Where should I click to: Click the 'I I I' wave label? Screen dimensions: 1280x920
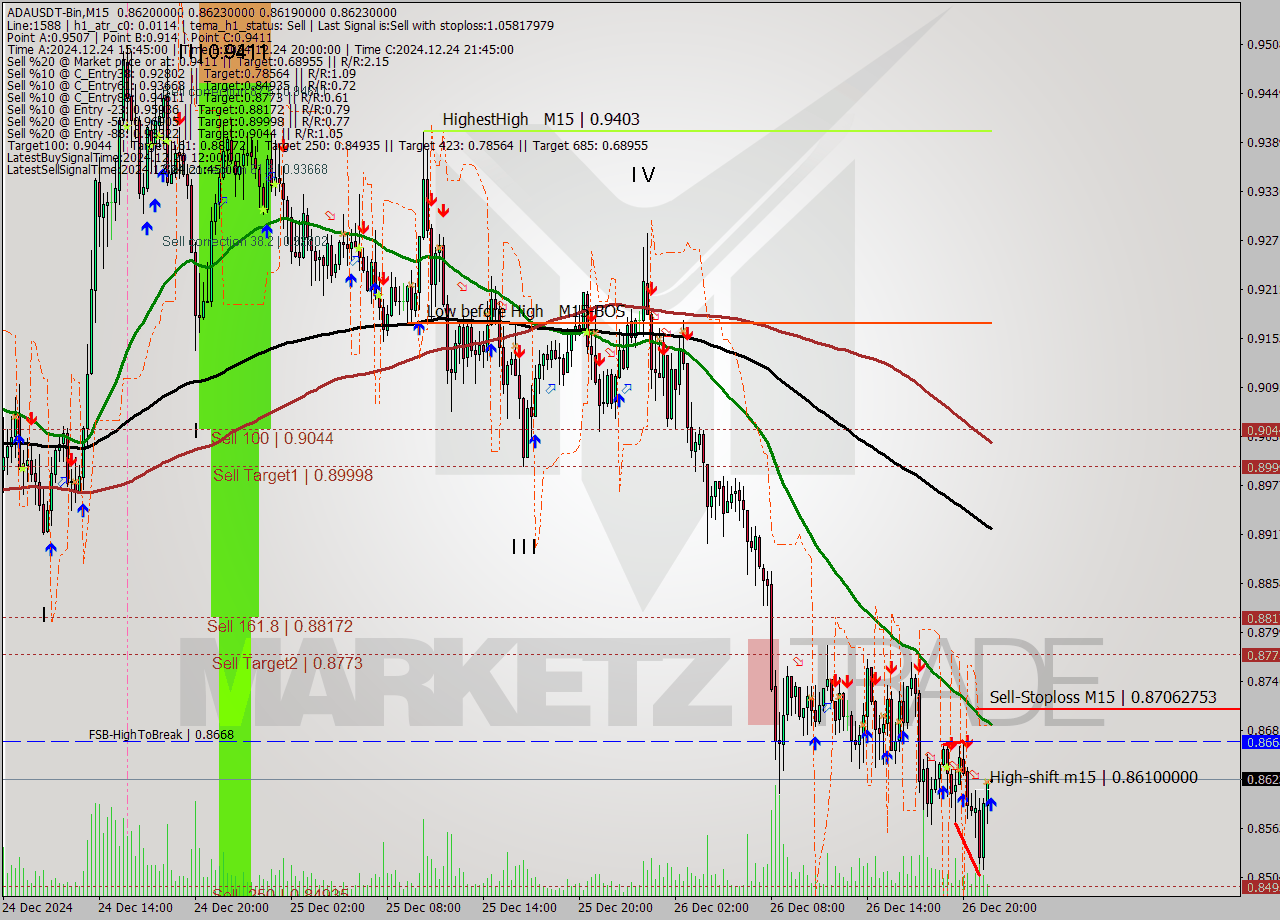point(524,546)
